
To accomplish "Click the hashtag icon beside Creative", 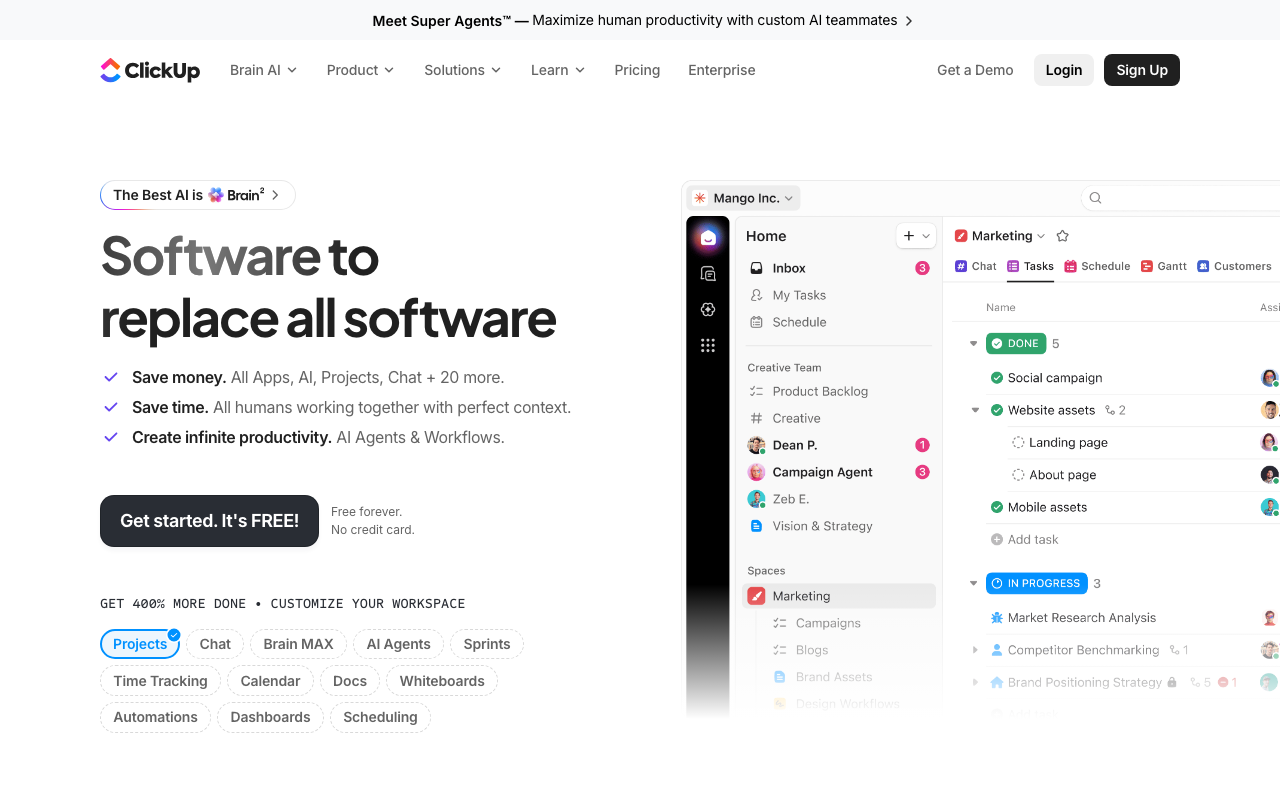I will pyautogui.click(x=757, y=418).
